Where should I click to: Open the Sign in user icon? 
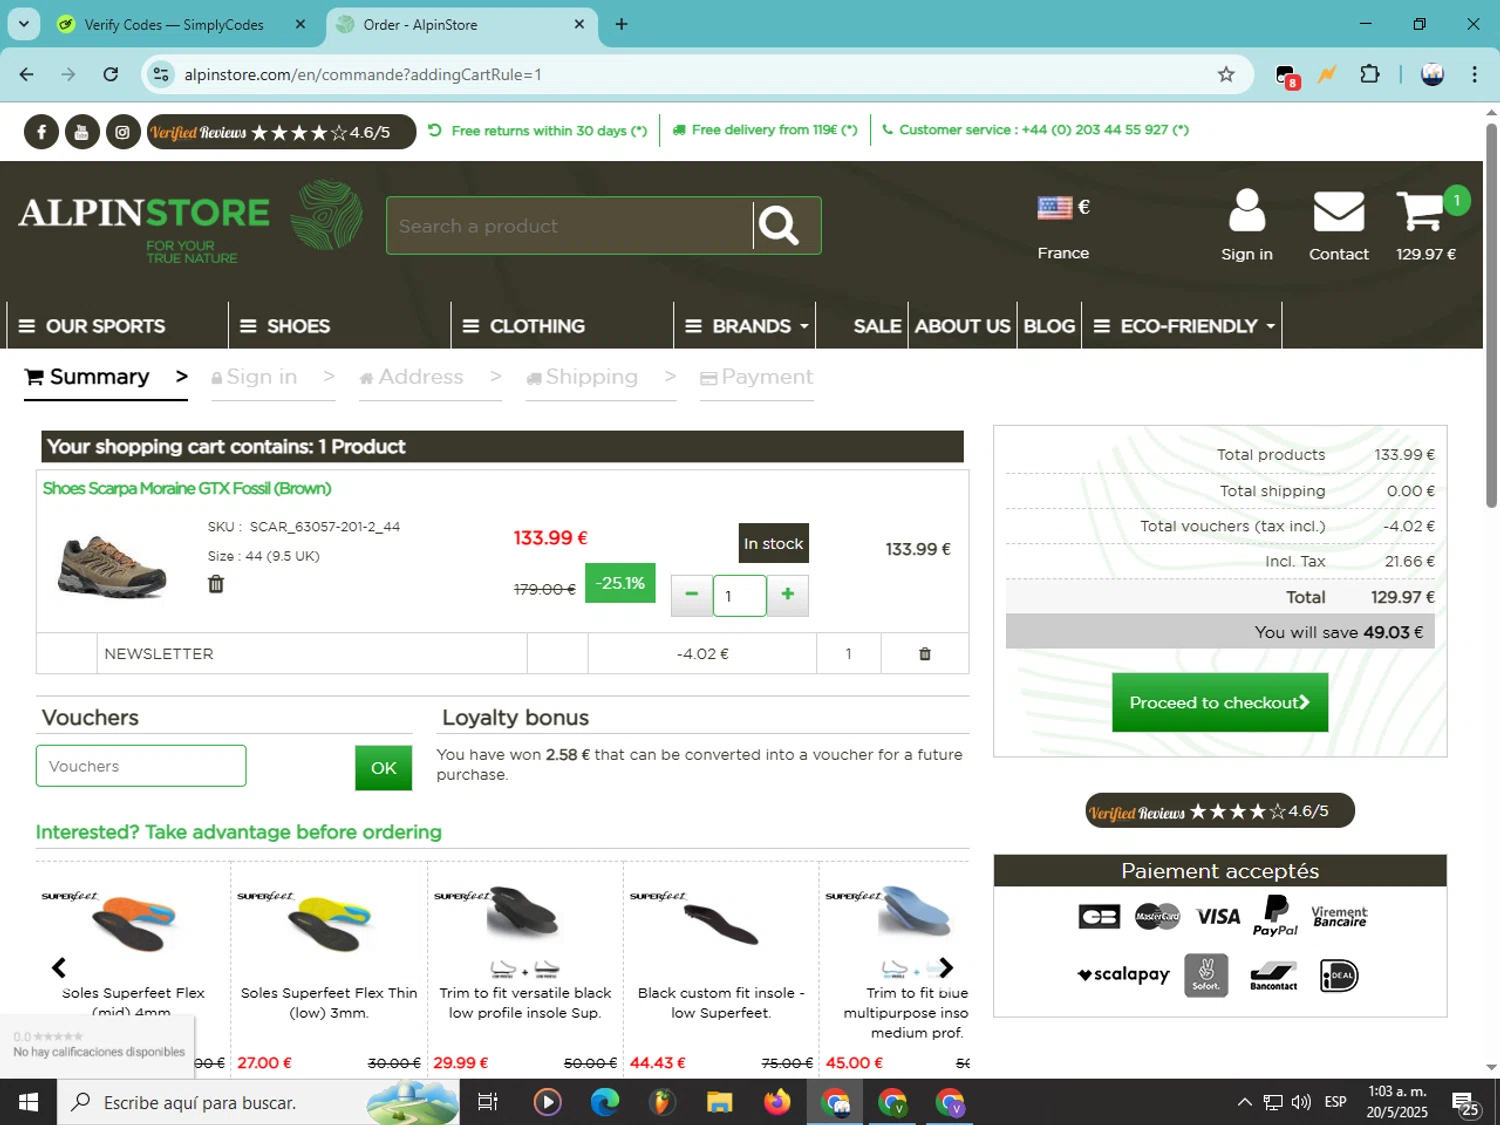click(1246, 212)
